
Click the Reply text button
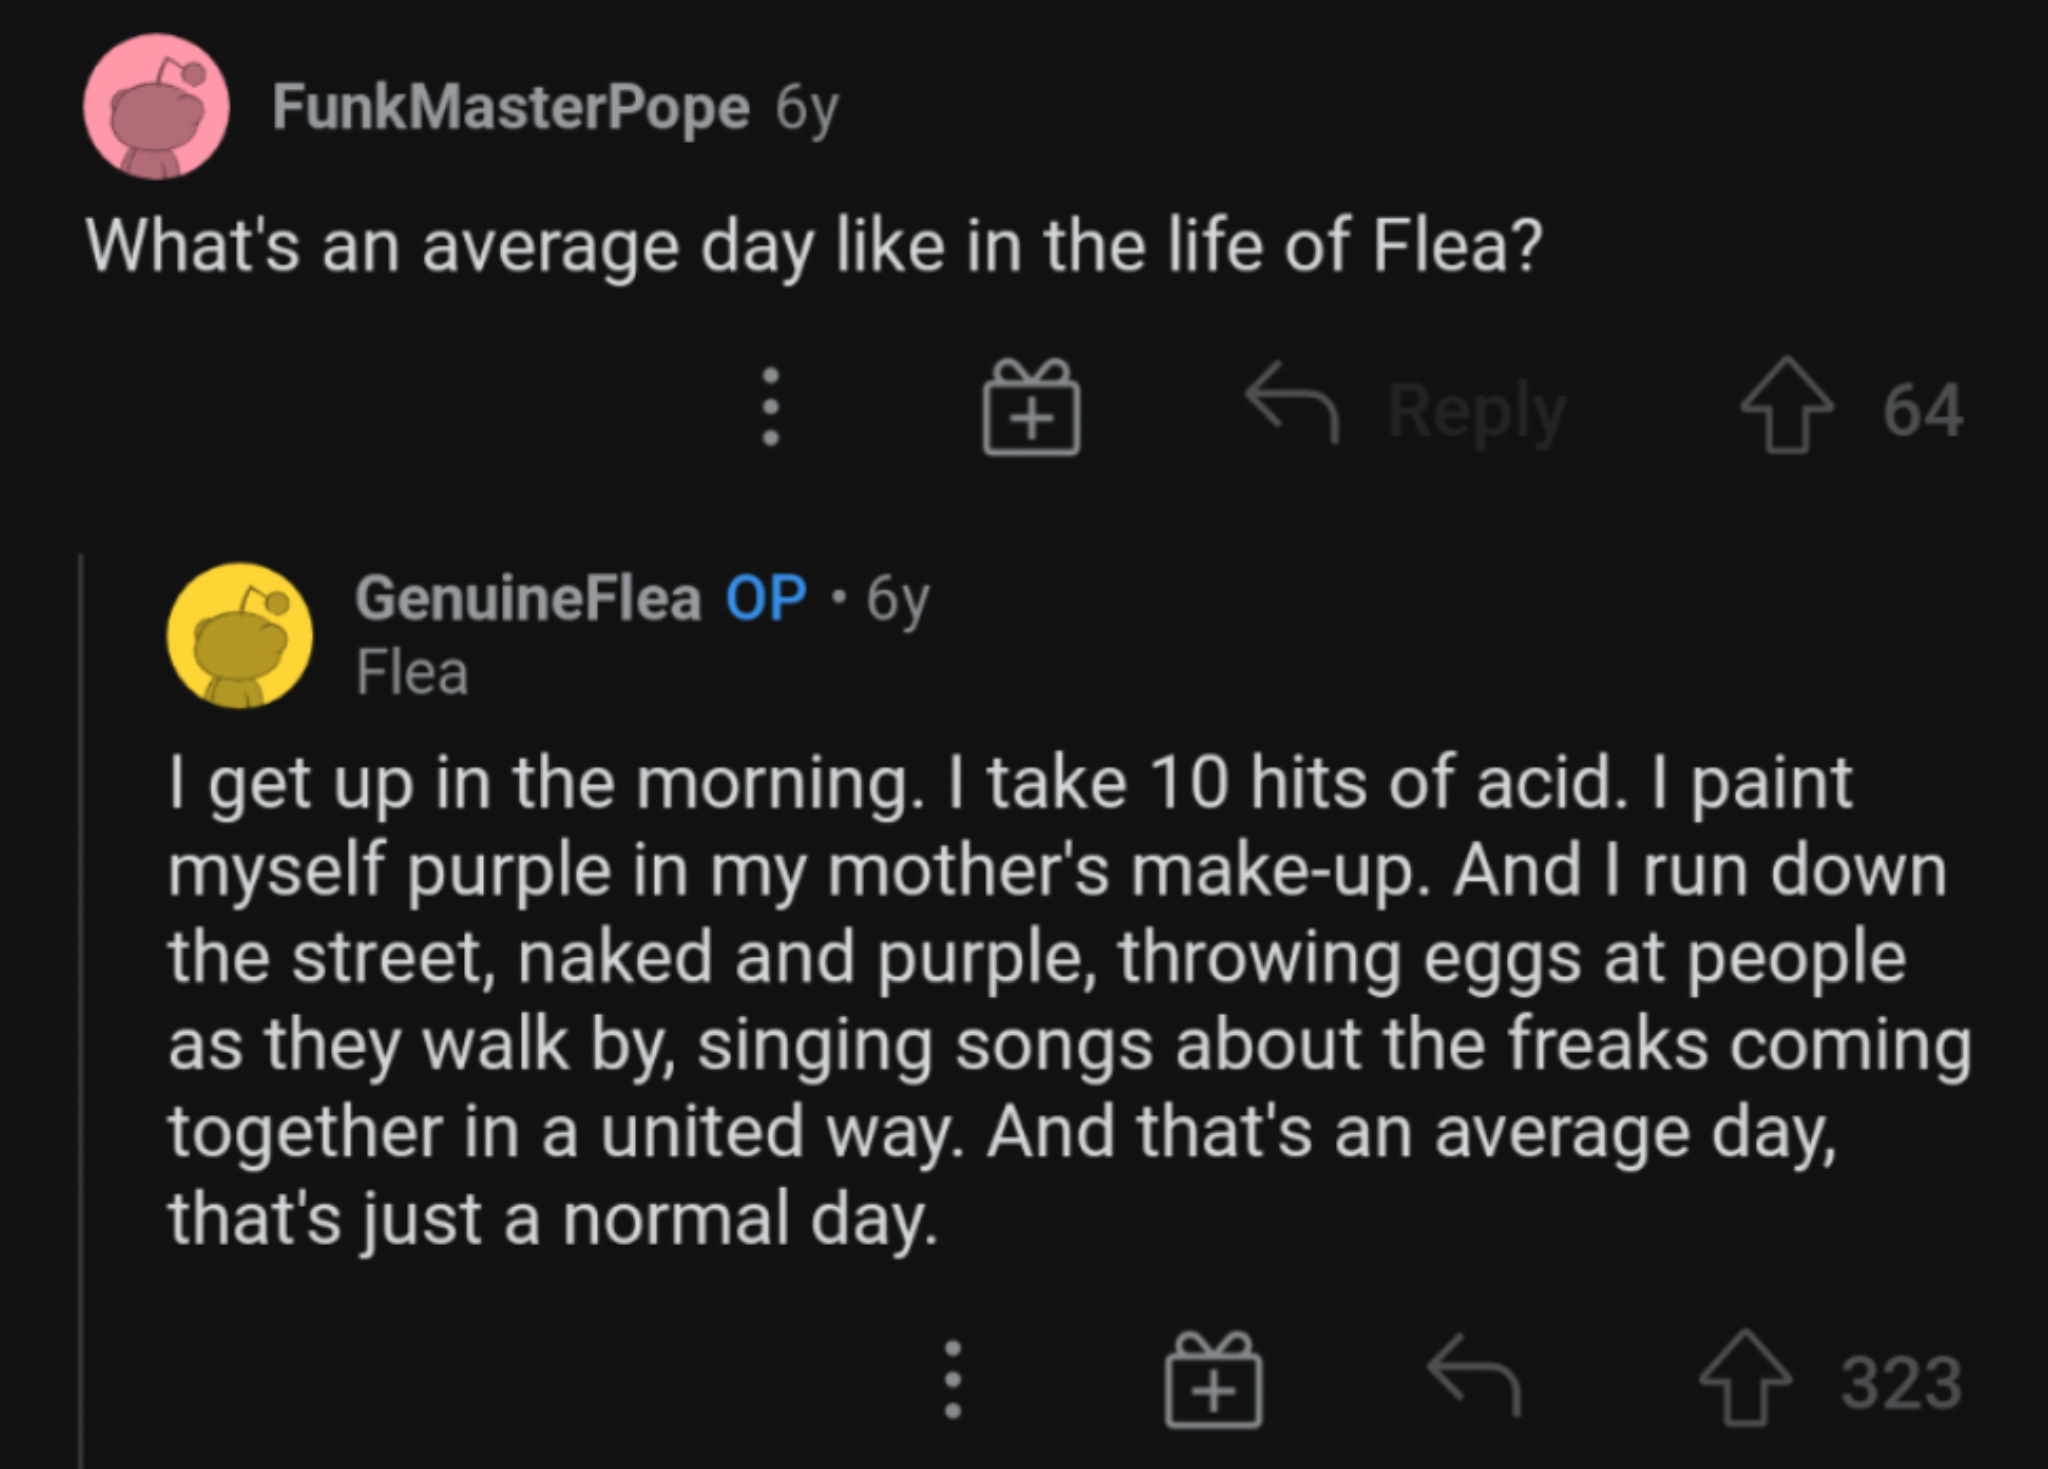click(1476, 411)
